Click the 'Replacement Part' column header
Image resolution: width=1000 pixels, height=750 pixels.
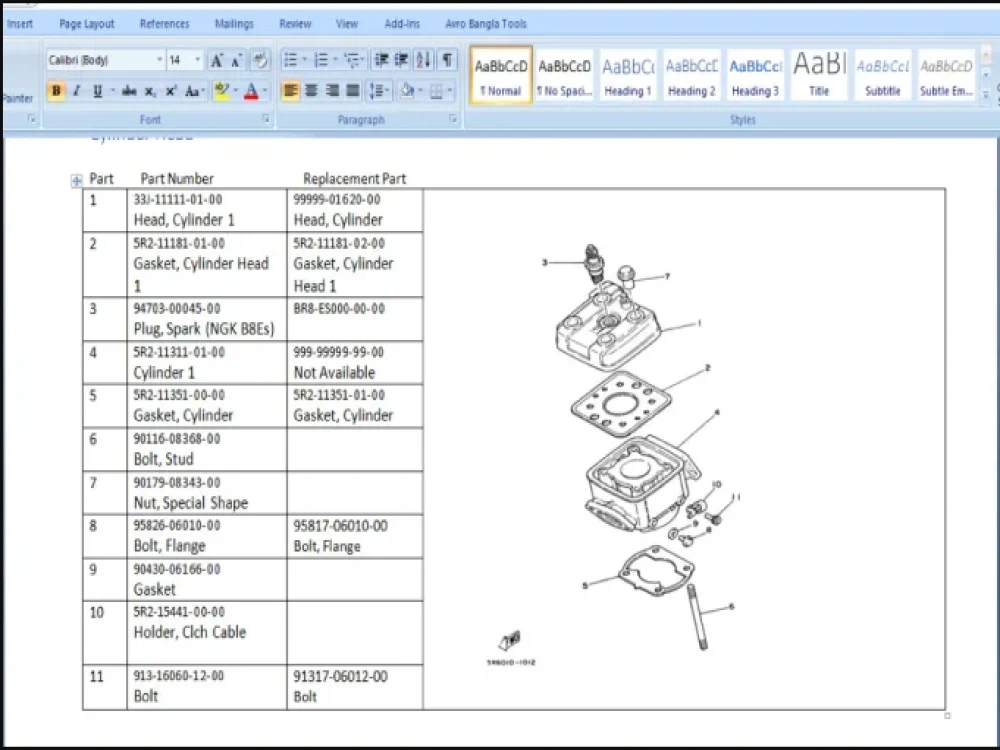(x=355, y=179)
